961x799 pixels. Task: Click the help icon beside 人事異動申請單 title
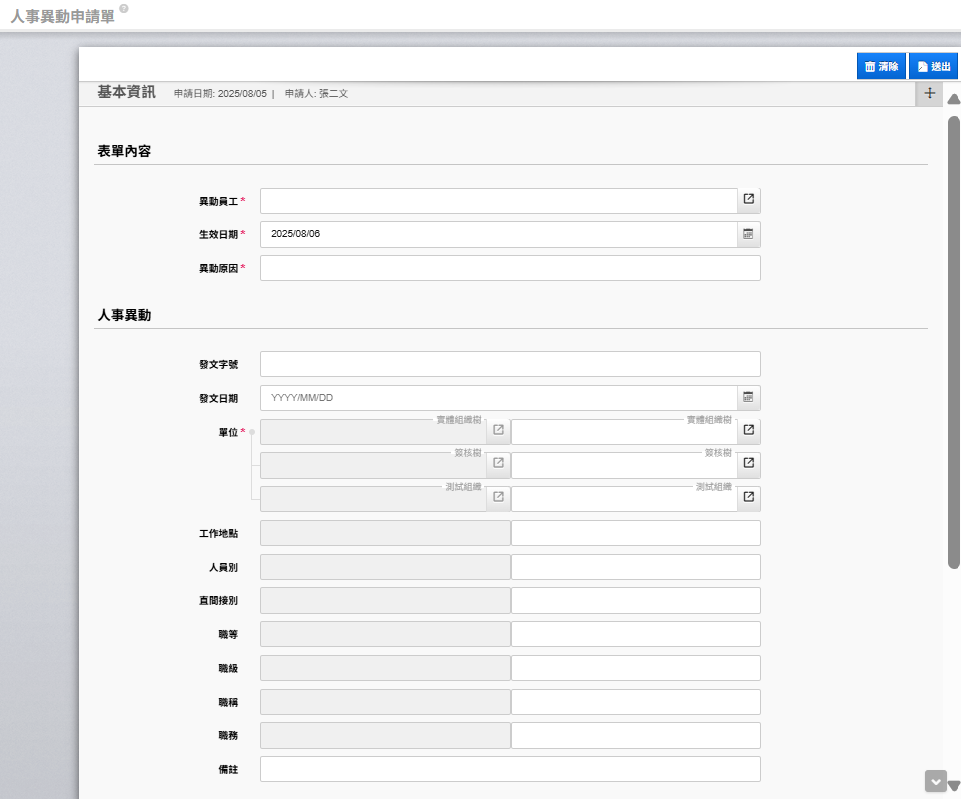124,8
